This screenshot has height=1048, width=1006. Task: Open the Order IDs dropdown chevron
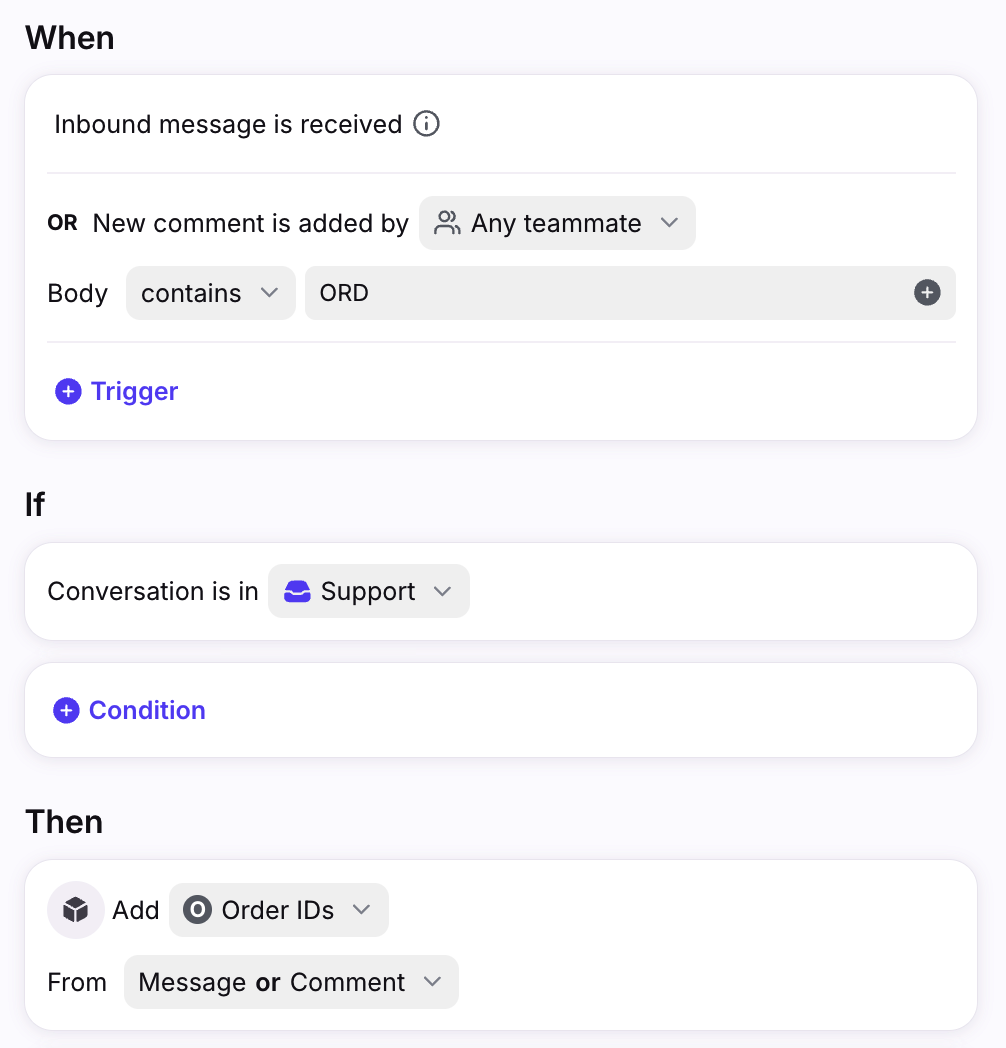[362, 910]
